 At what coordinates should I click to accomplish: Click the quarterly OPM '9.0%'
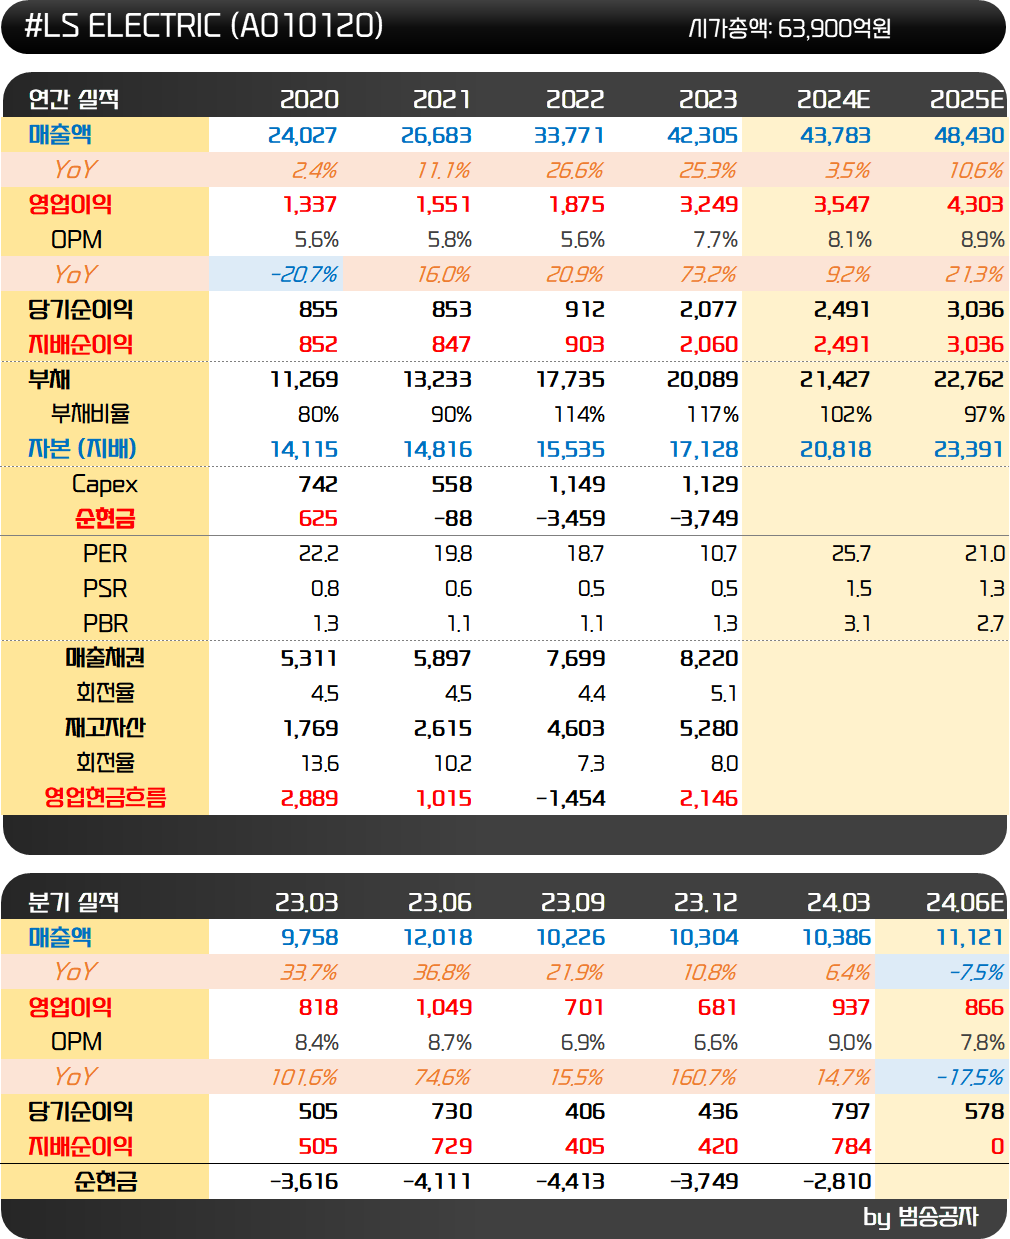tap(849, 1042)
